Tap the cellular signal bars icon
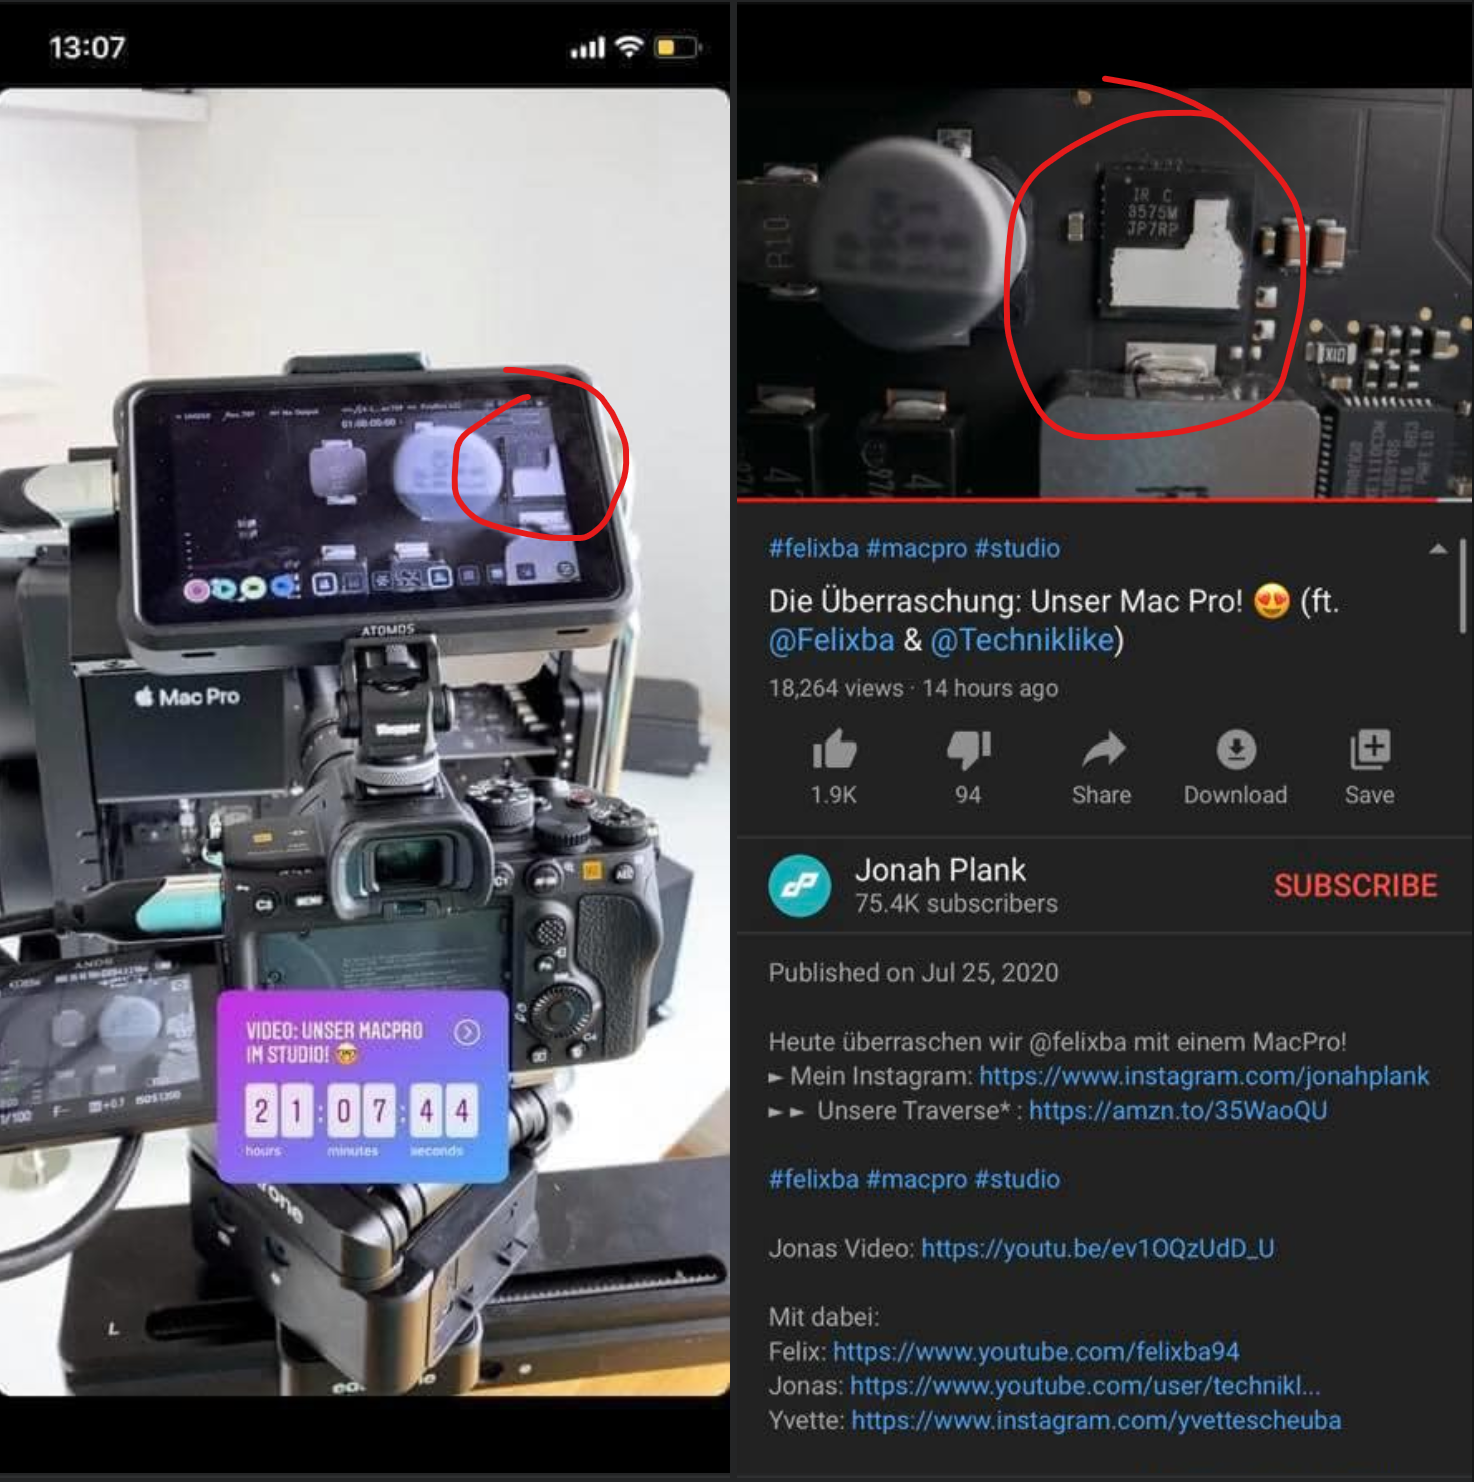Image resolution: width=1474 pixels, height=1482 pixels. [x=588, y=48]
